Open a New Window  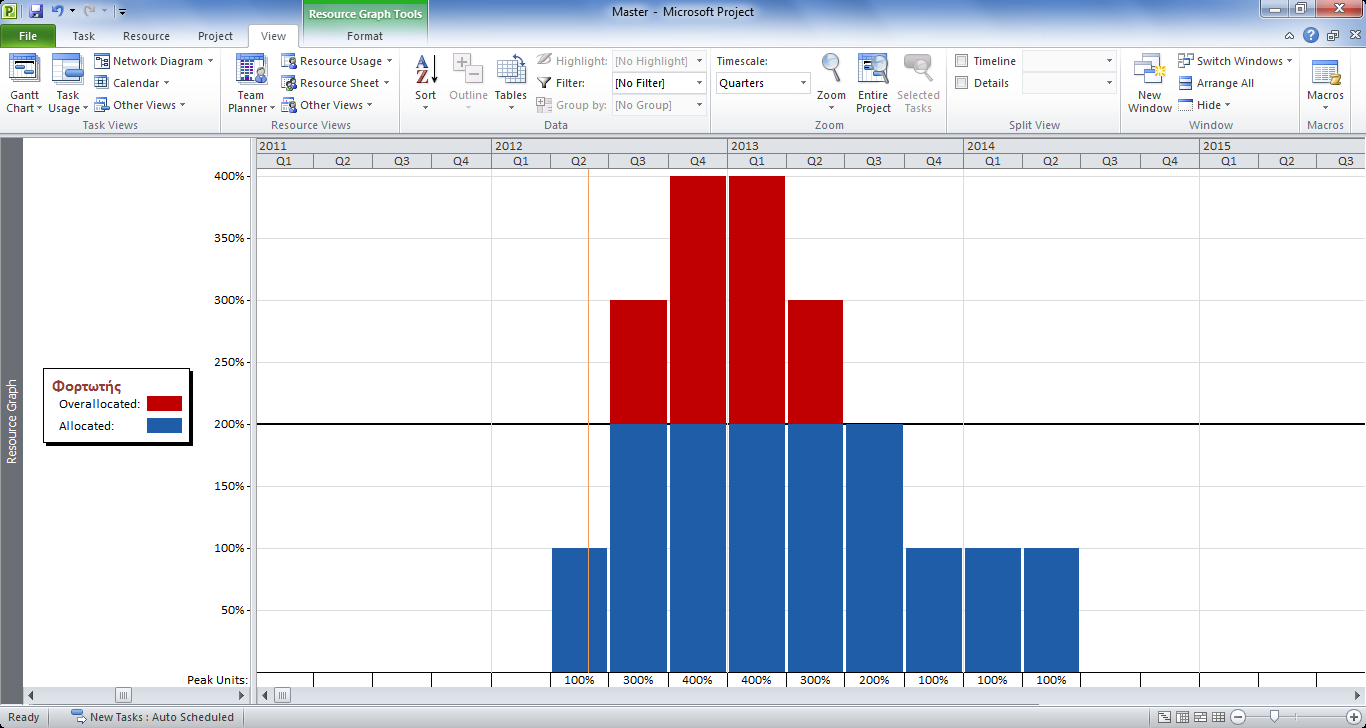pos(1150,84)
